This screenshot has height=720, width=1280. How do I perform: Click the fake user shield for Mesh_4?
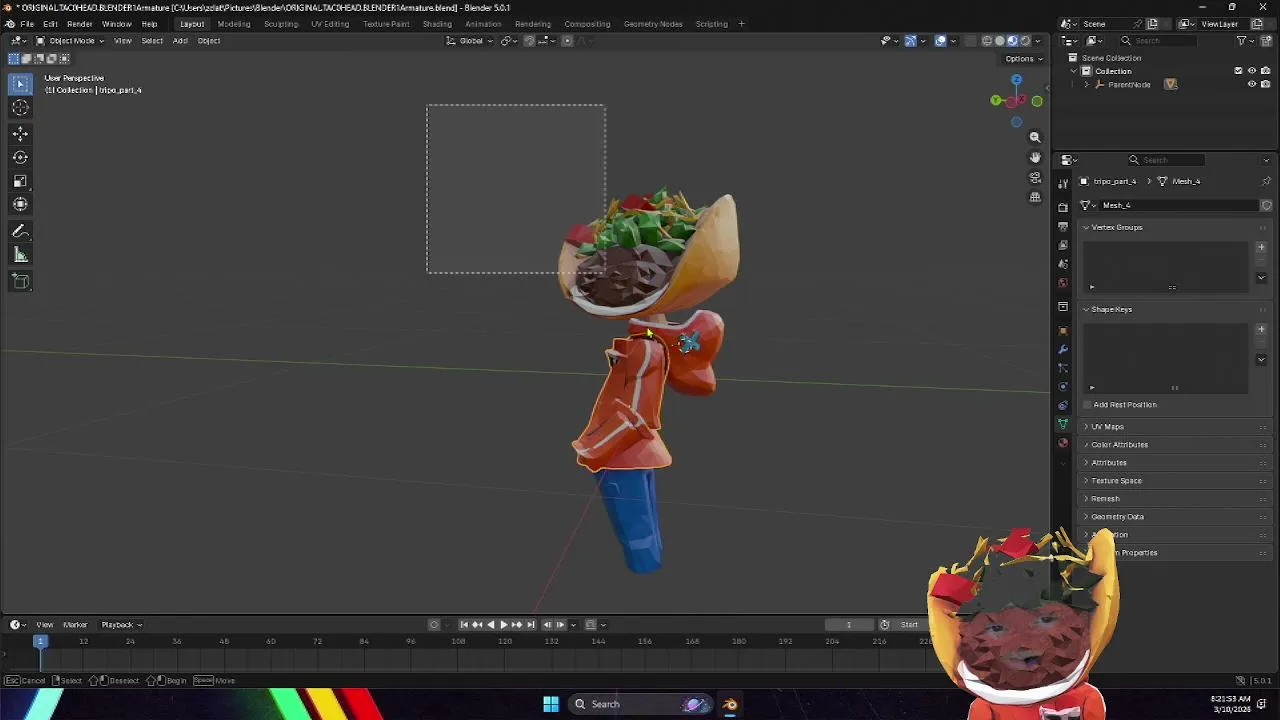pos(1266,205)
